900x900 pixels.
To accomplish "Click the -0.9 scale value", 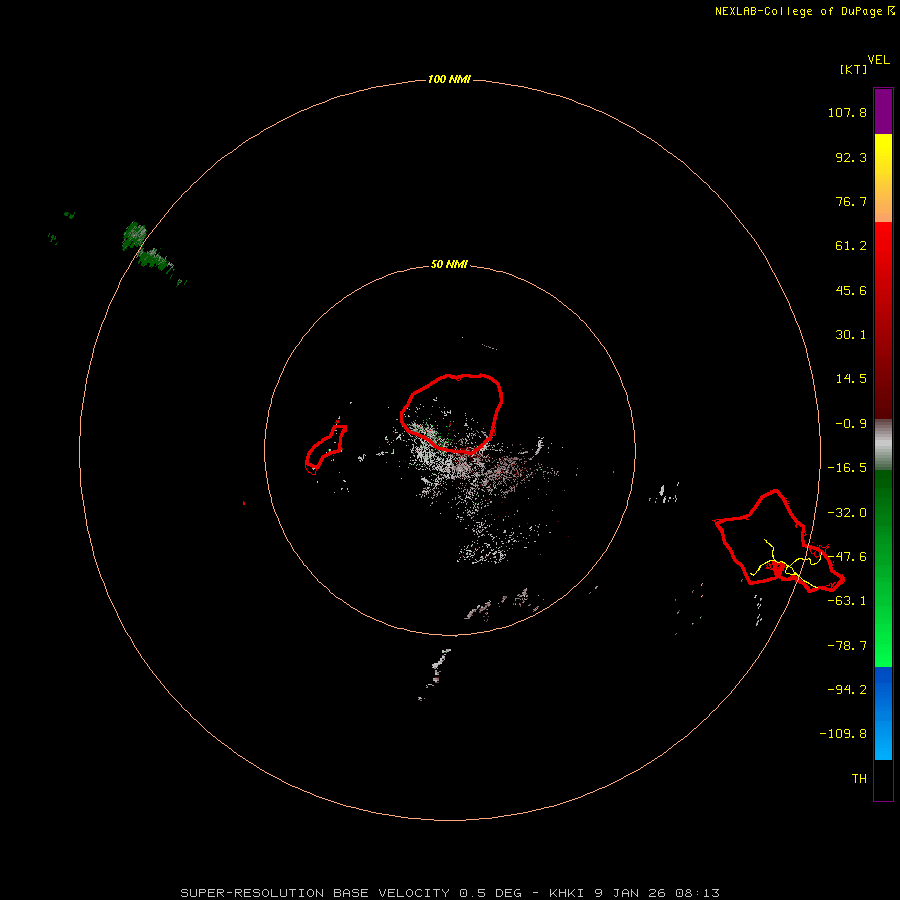I will point(851,424).
